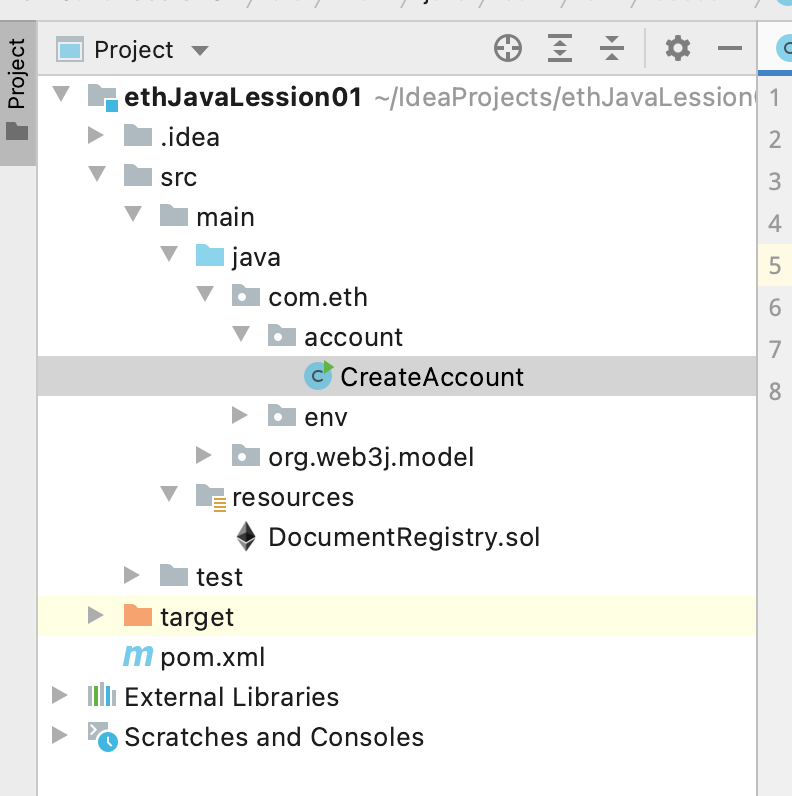Expand the .idea folder
This screenshot has height=796, width=792.
pos(96,136)
